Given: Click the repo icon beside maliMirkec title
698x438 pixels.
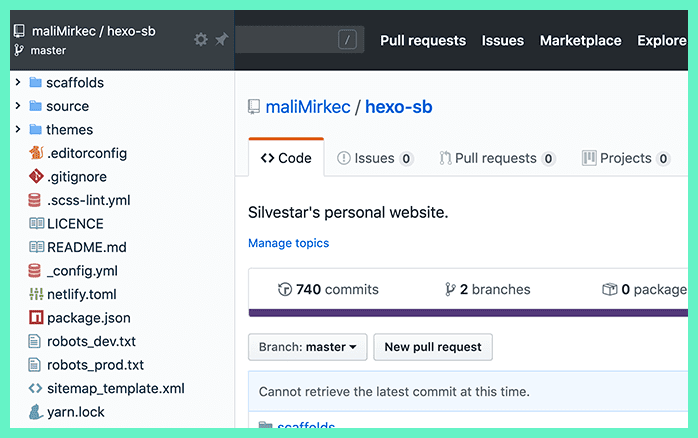Looking at the screenshot, I should tap(254, 107).
